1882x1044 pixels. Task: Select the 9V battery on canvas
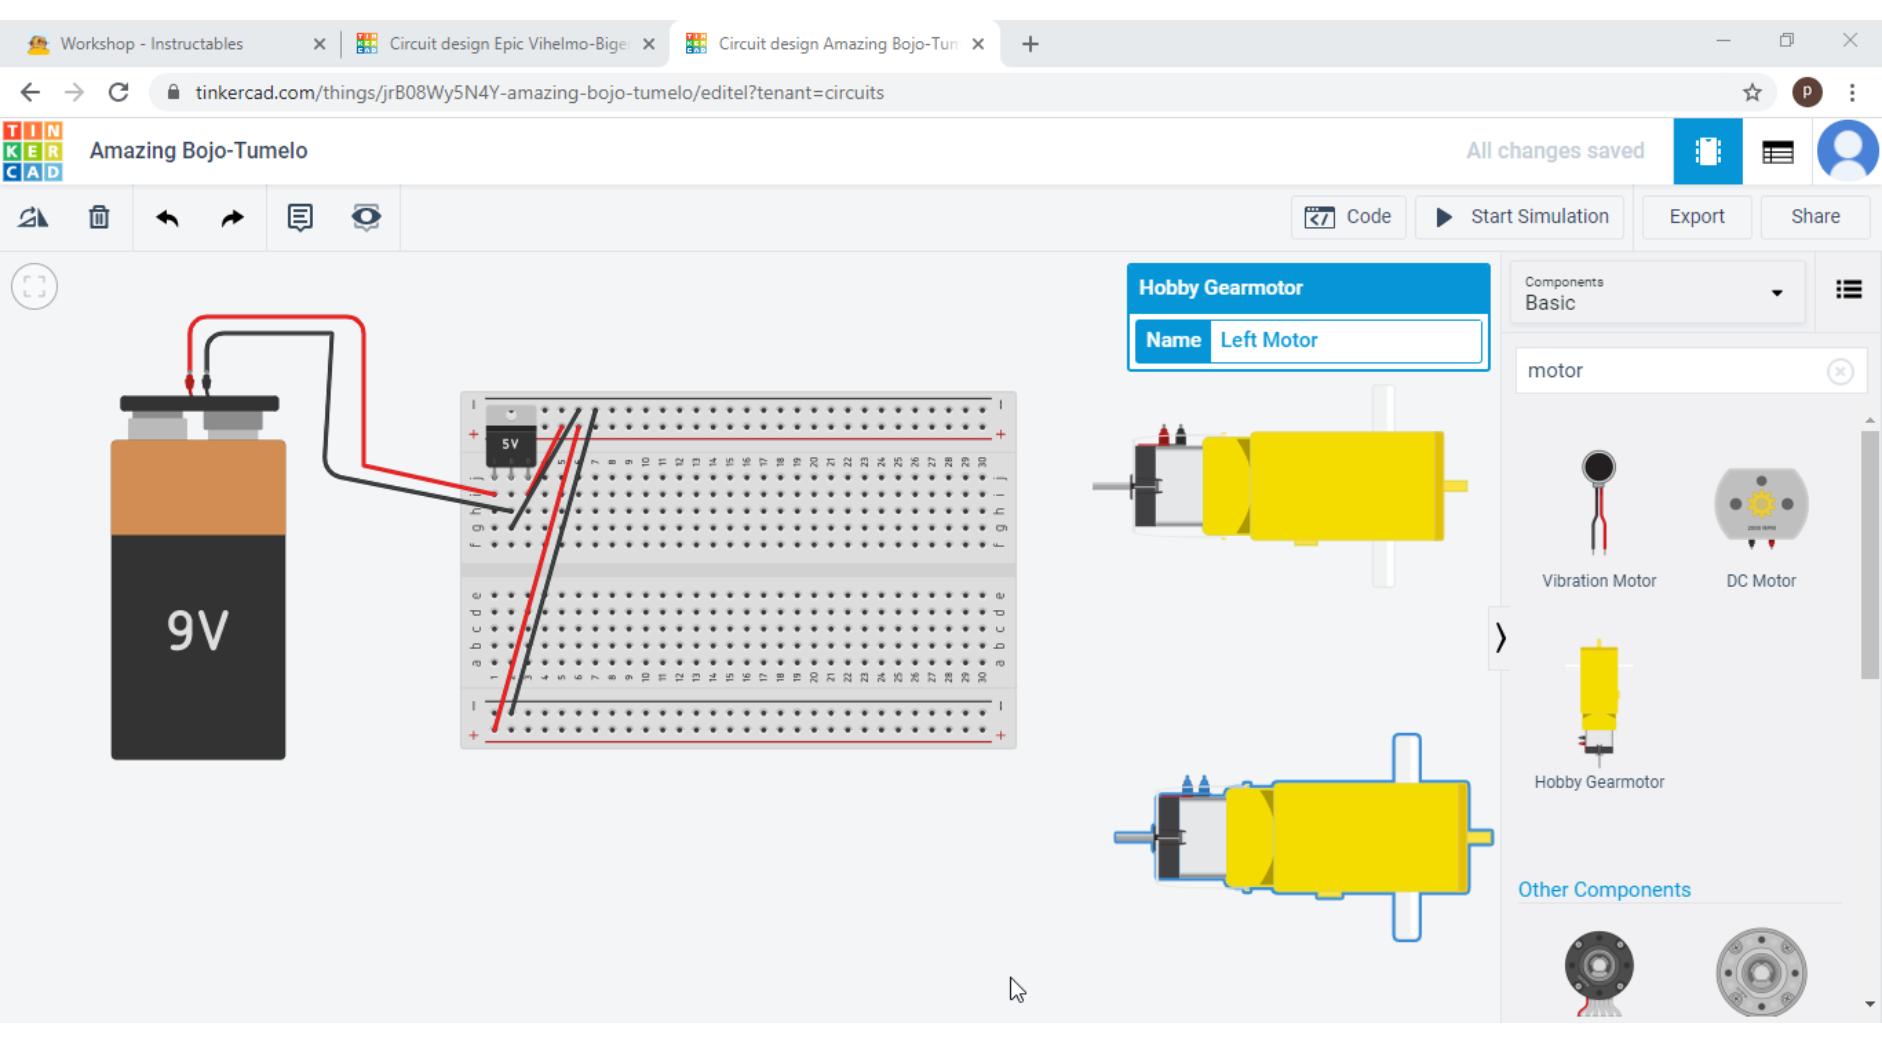(198, 578)
